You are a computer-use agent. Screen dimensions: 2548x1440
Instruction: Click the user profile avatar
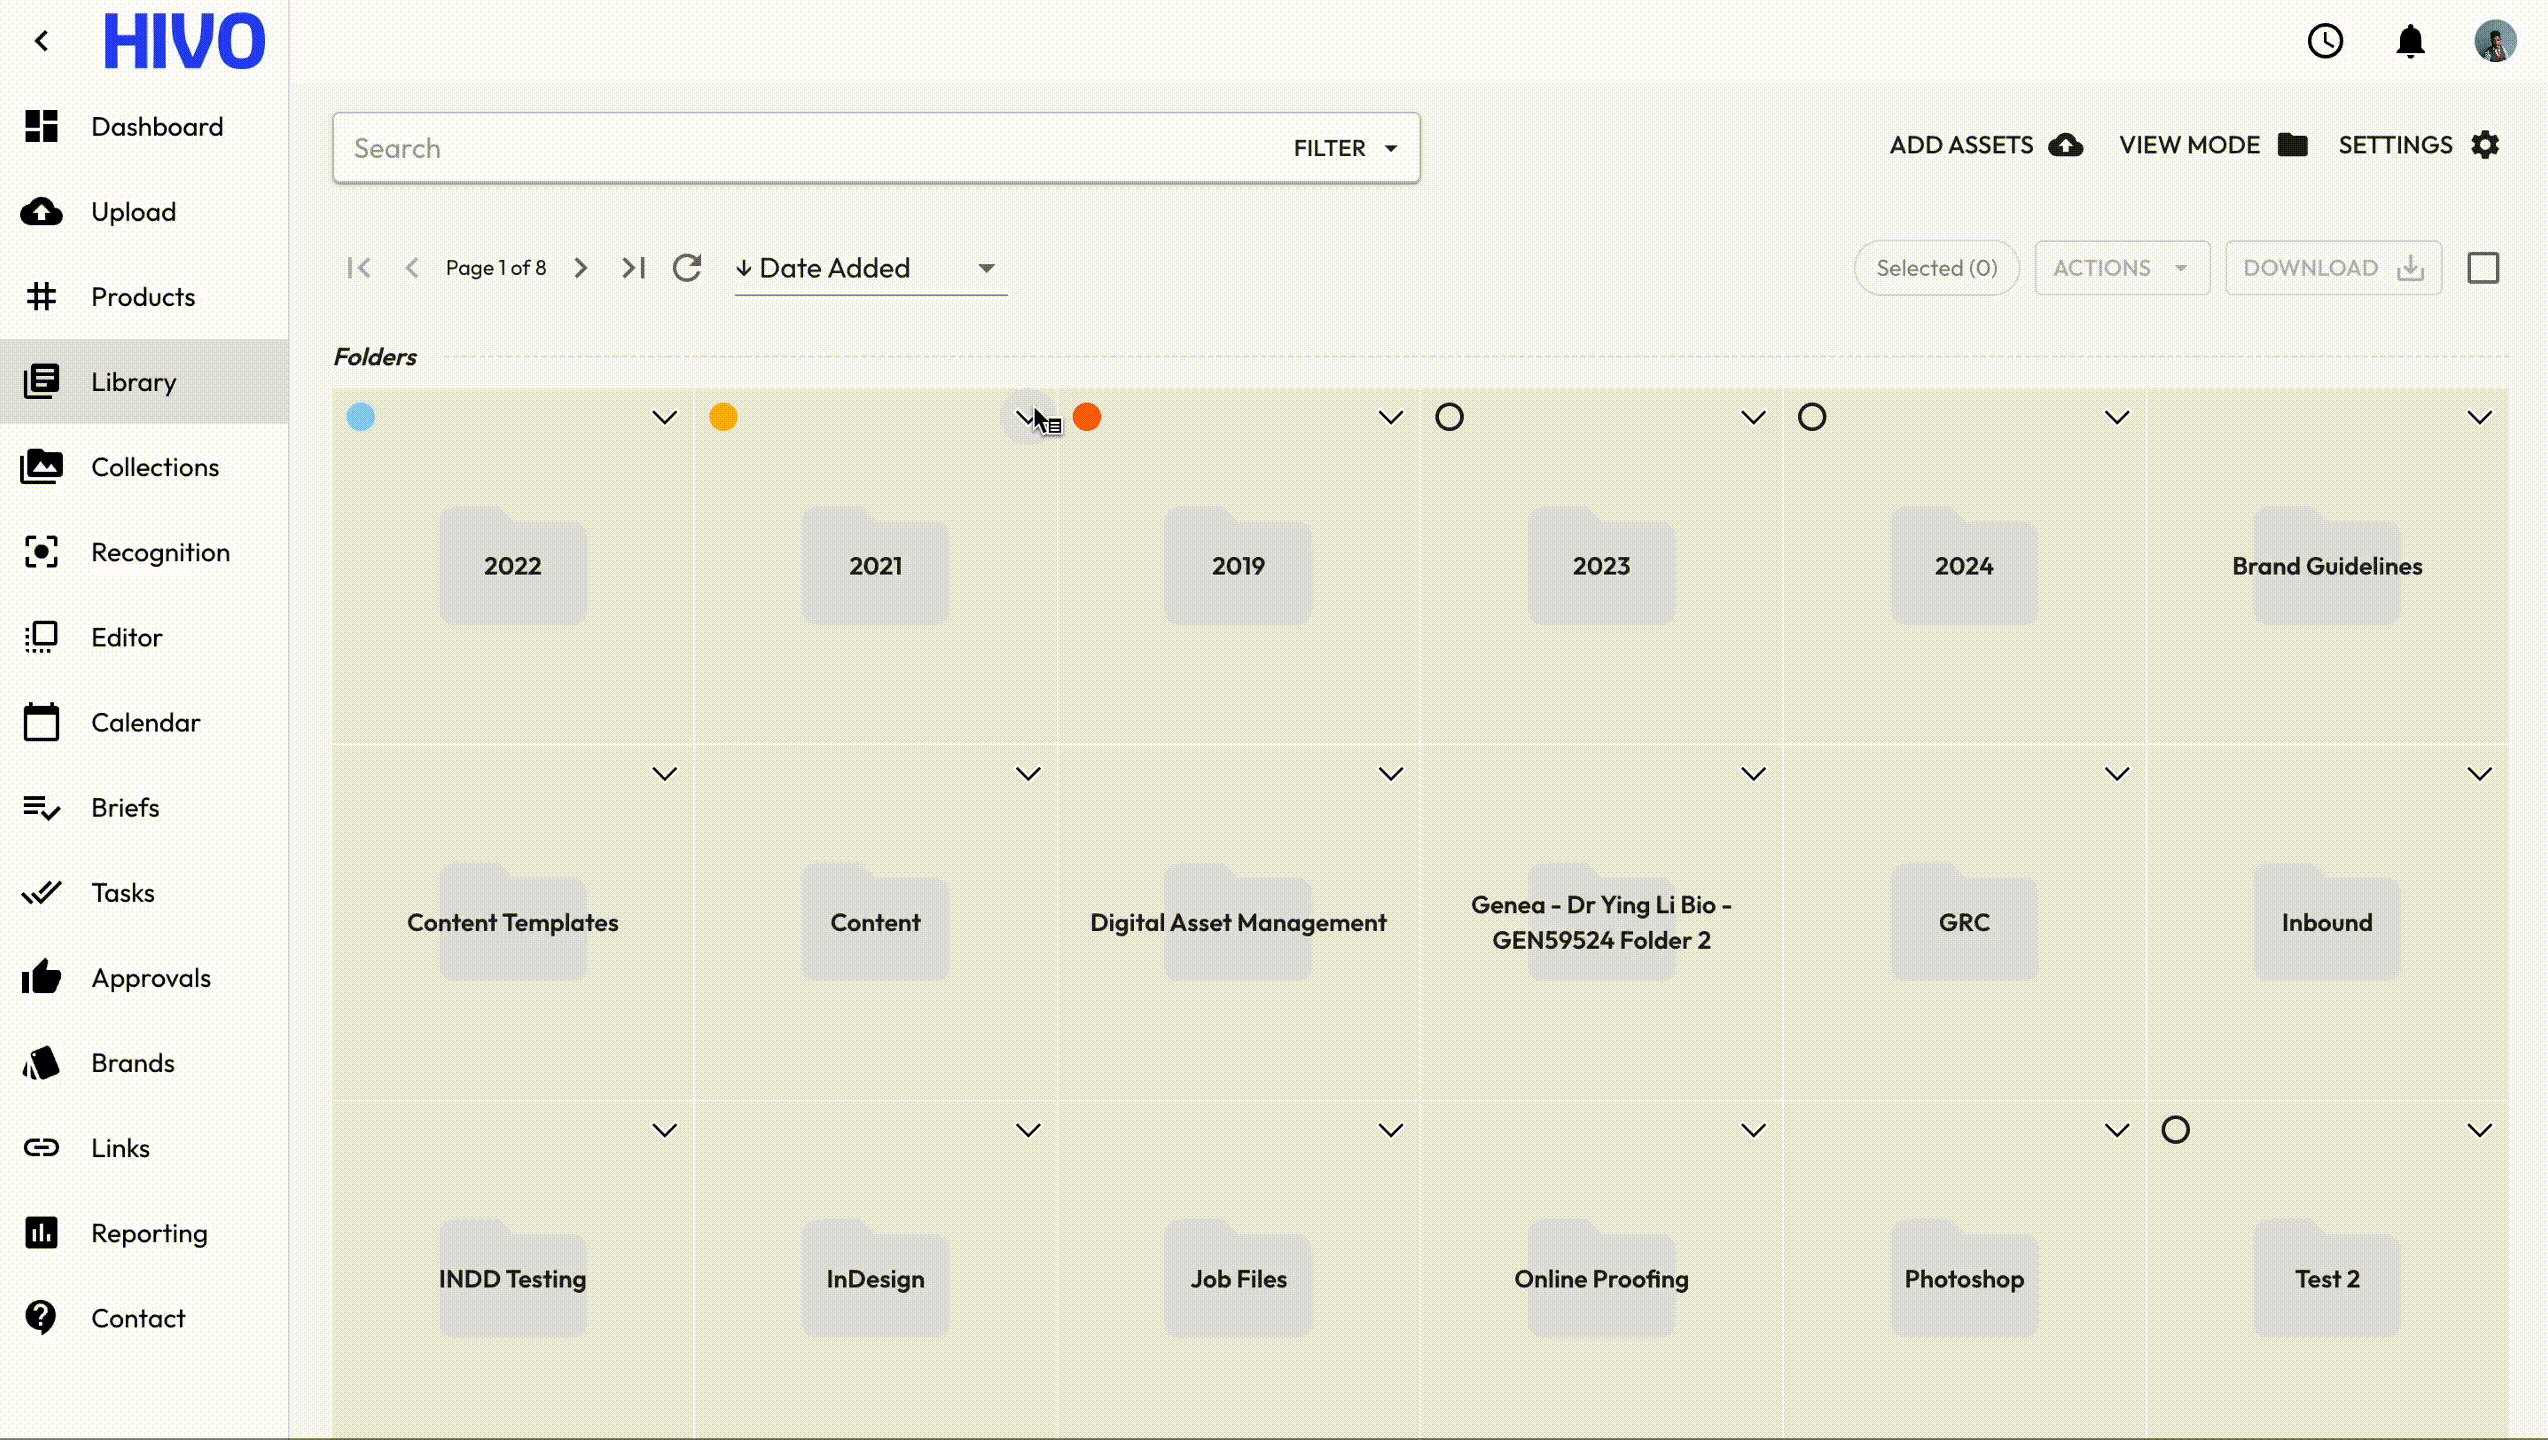[x=2494, y=42]
